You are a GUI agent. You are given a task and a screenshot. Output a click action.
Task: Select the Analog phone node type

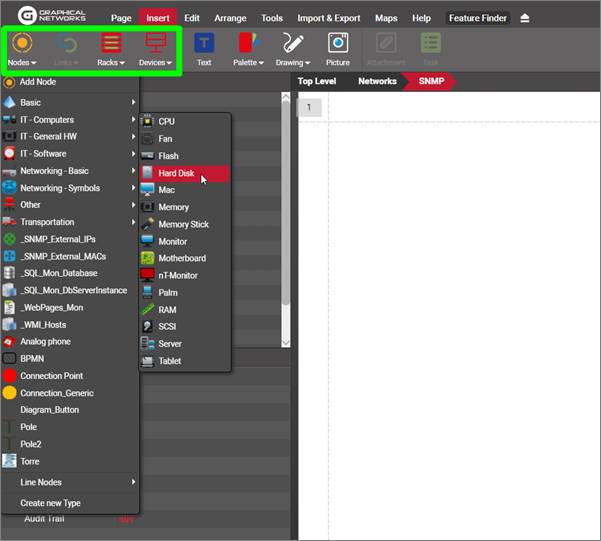[x=70, y=341]
